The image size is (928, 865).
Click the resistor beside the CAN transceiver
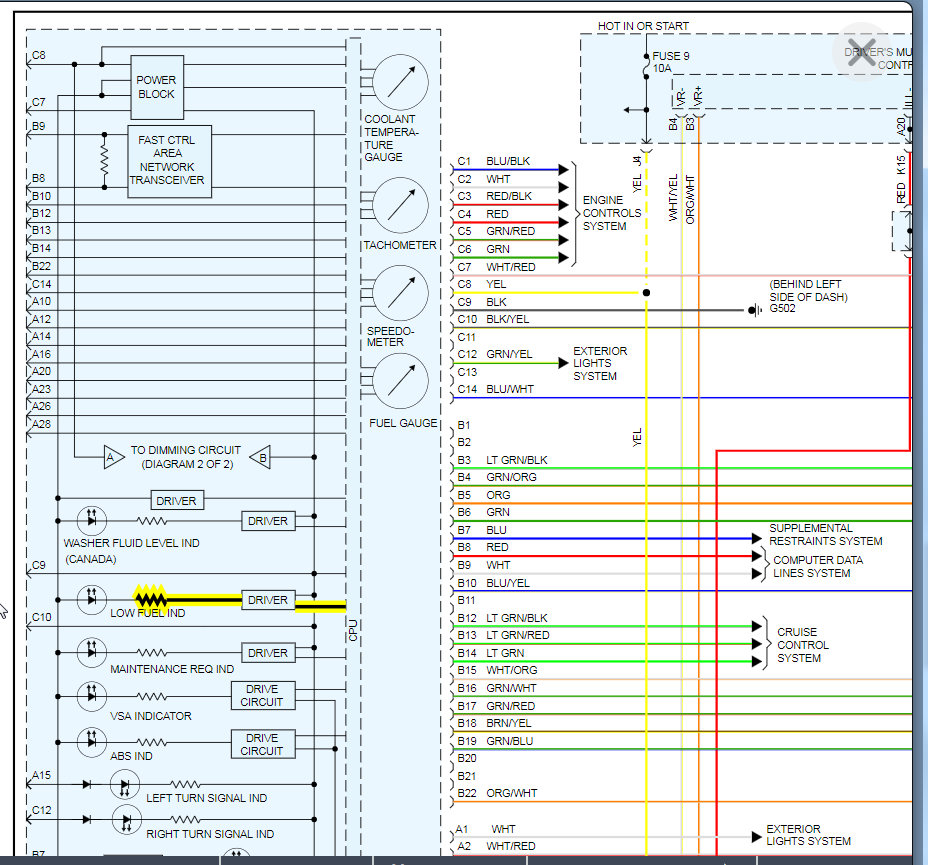tap(105, 160)
